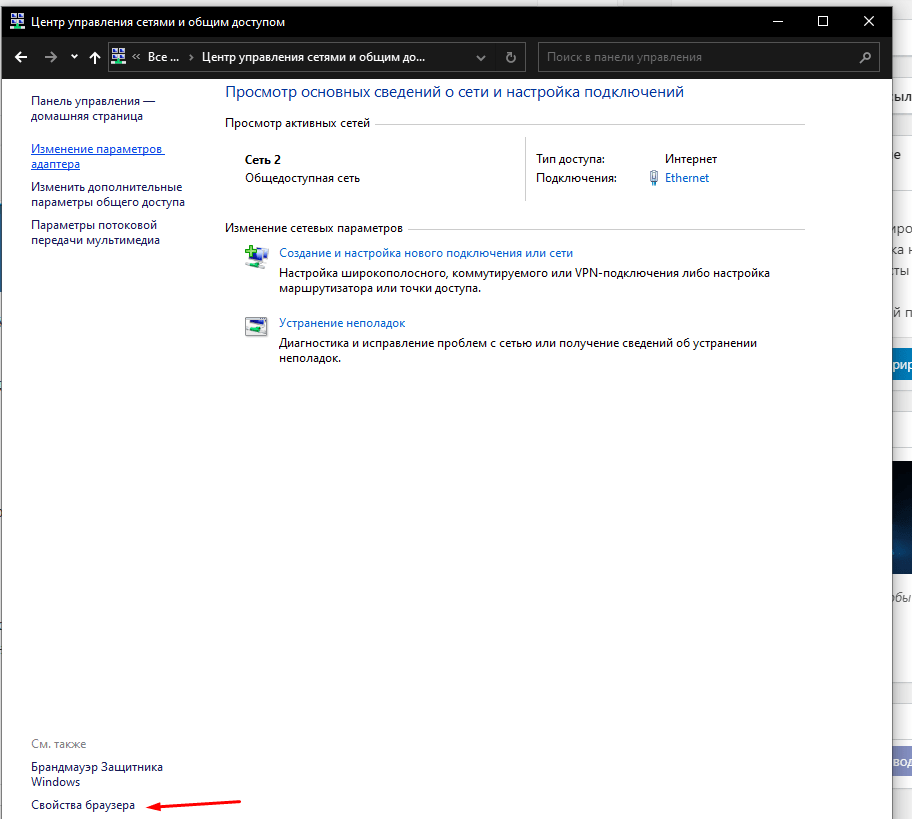Click the new connection setup icon
Screen dimensions: 912x819
coord(257,256)
